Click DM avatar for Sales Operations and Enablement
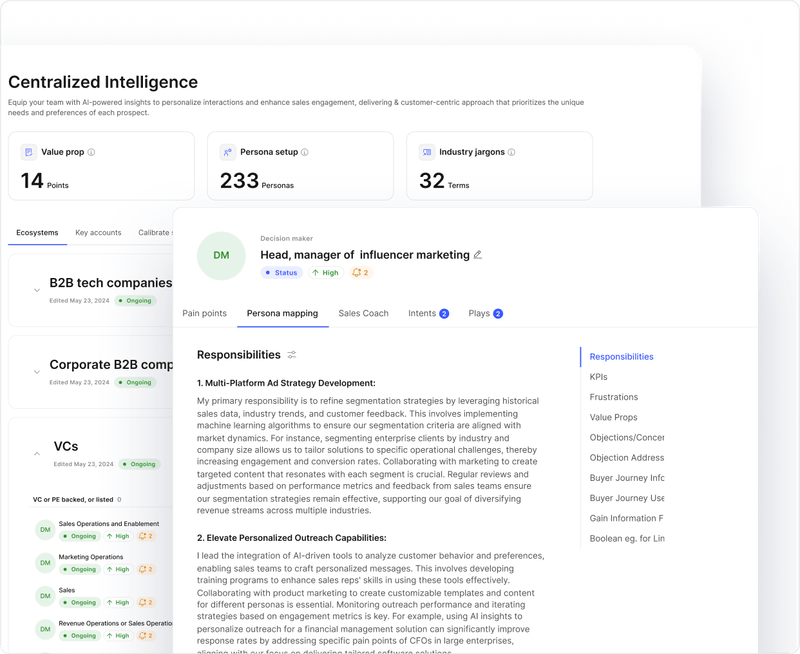This screenshot has height=654, width=800. tap(45, 530)
